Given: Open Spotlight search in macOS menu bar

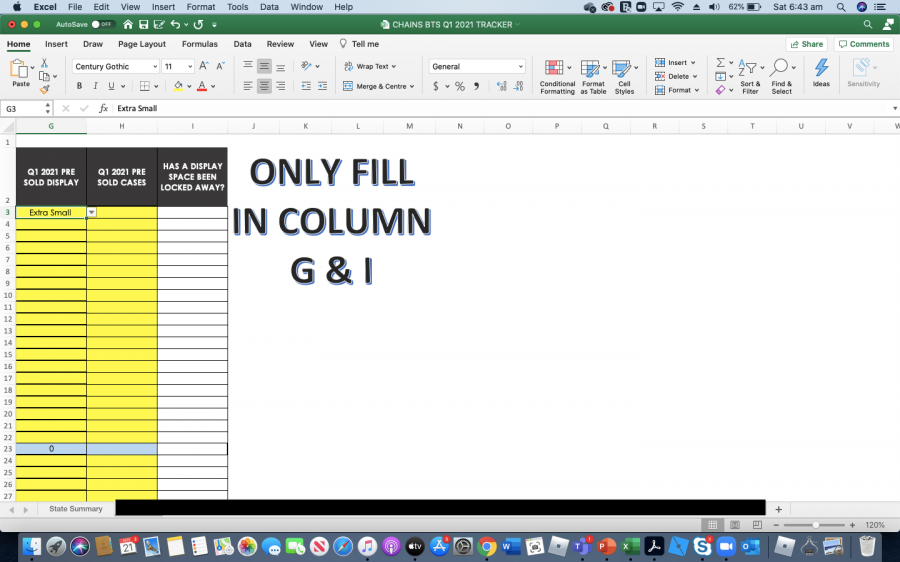Looking at the screenshot, I should [841, 7].
